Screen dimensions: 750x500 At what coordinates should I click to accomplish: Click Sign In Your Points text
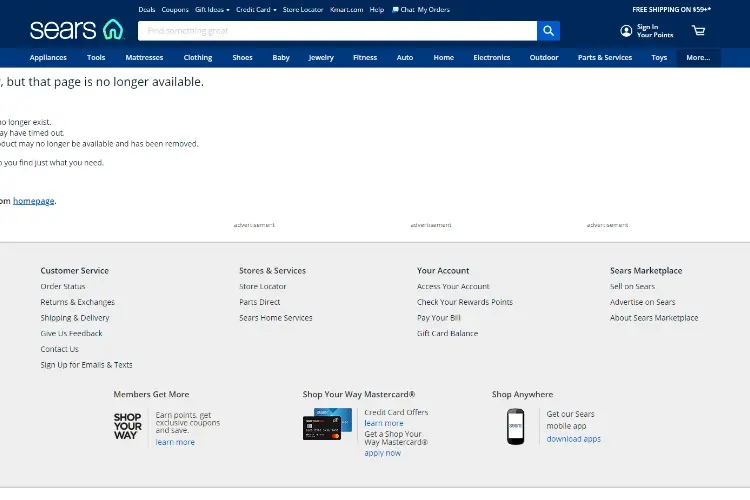655,31
